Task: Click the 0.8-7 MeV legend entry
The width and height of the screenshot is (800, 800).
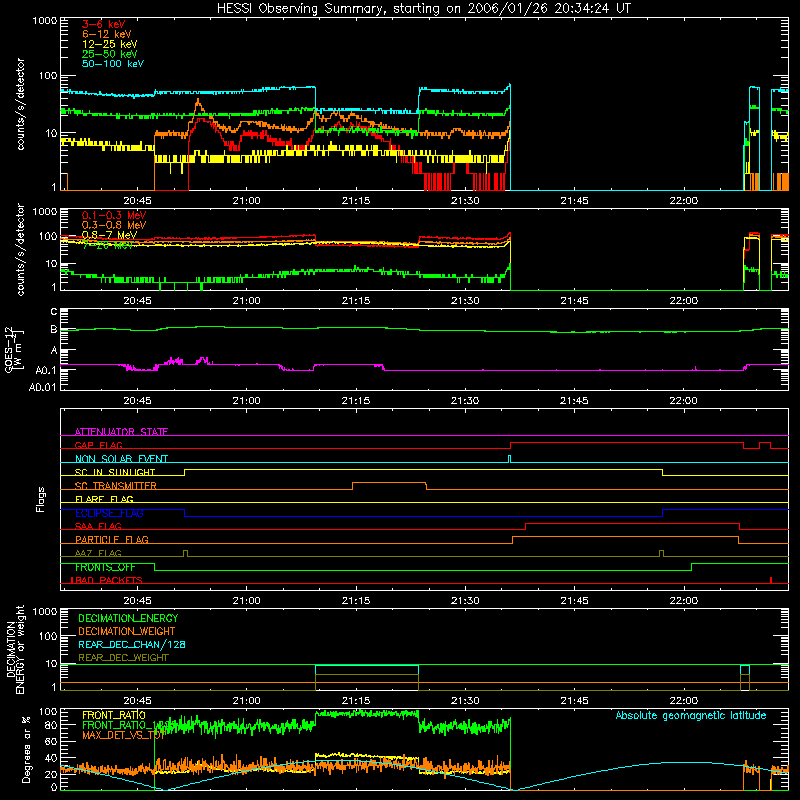Action: (109, 235)
